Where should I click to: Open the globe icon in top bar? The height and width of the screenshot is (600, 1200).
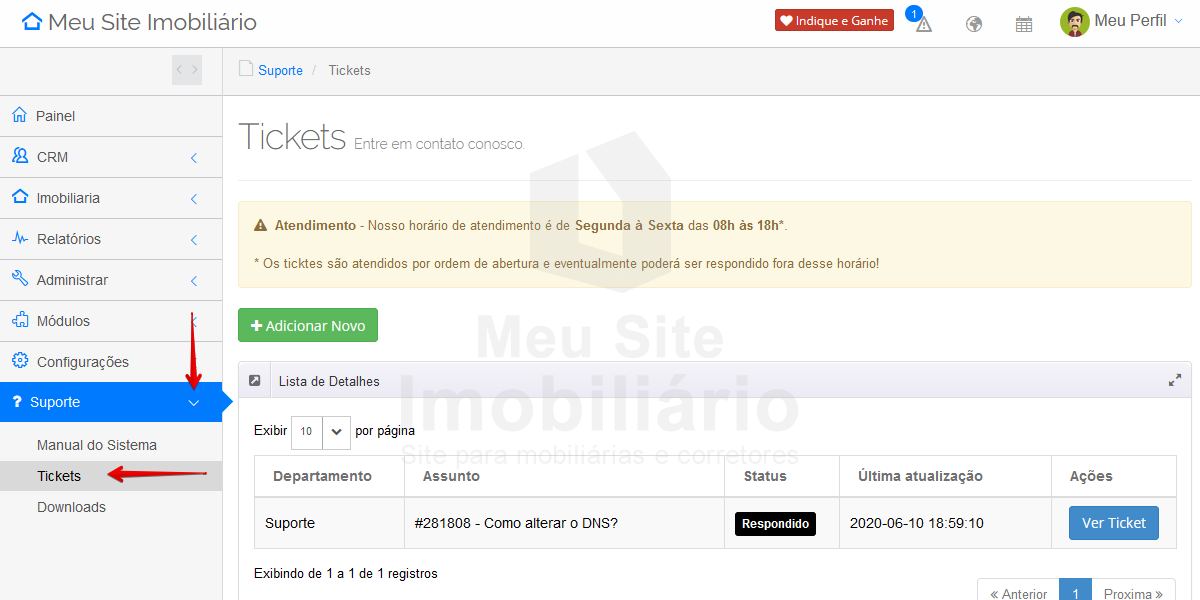click(974, 24)
